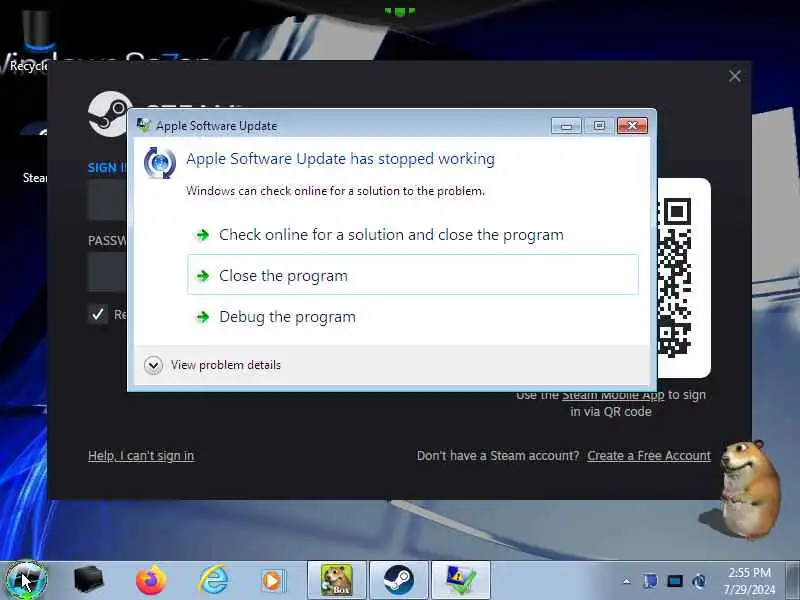Image resolution: width=800 pixels, height=600 pixels.
Task: Close the Steam sign-in window
Action: point(735,77)
